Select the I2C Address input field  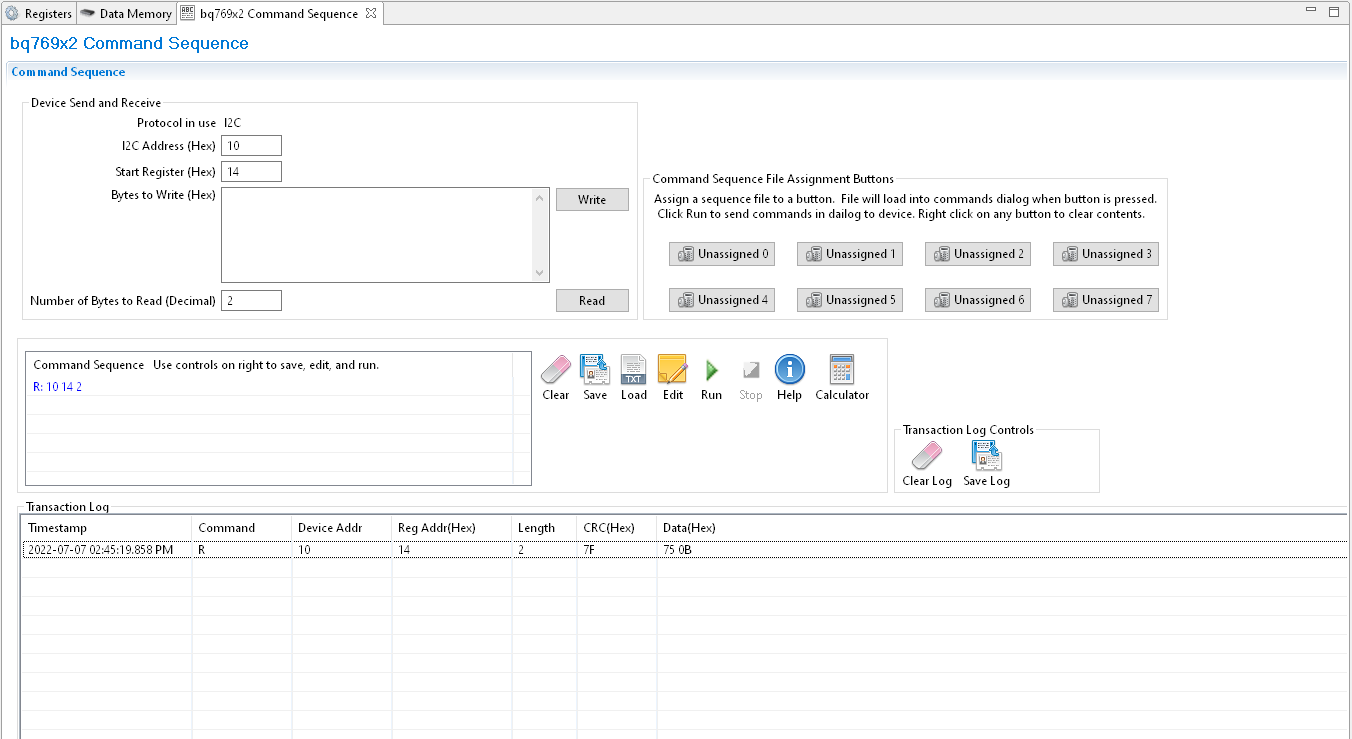251,145
